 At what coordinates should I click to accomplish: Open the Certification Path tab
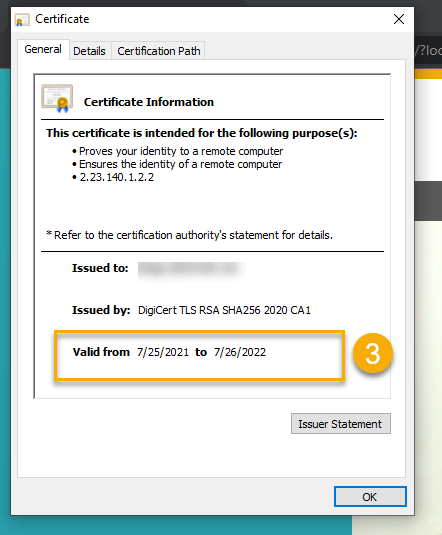pos(159,51)
